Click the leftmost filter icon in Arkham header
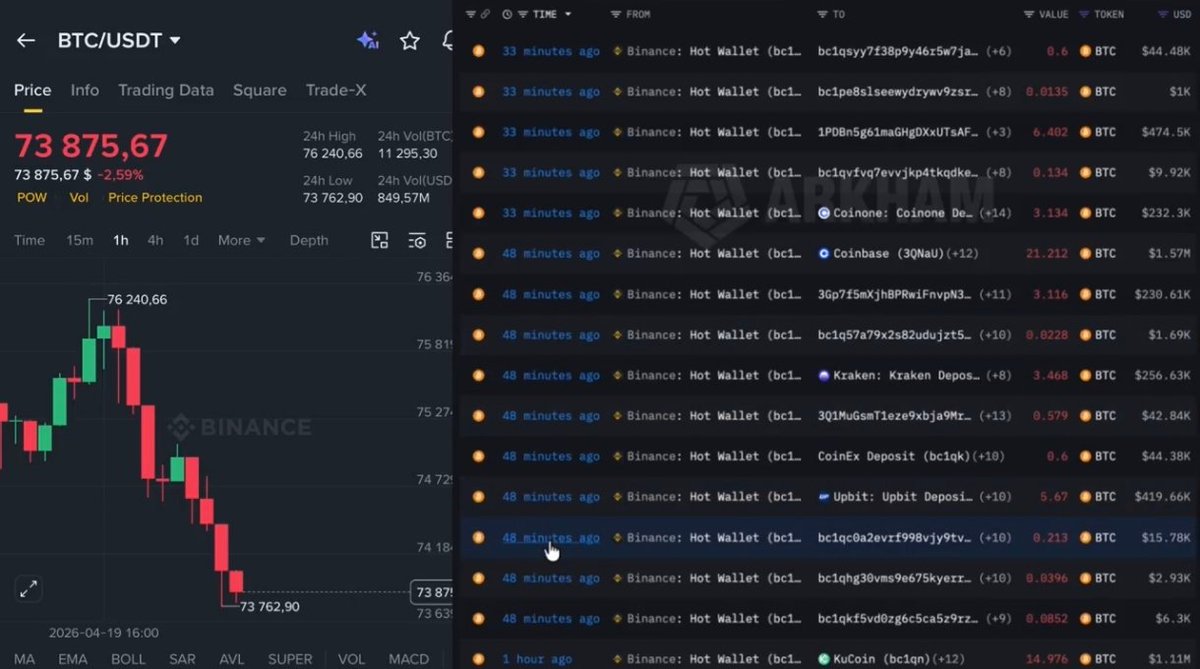 [x=470, y=14]
